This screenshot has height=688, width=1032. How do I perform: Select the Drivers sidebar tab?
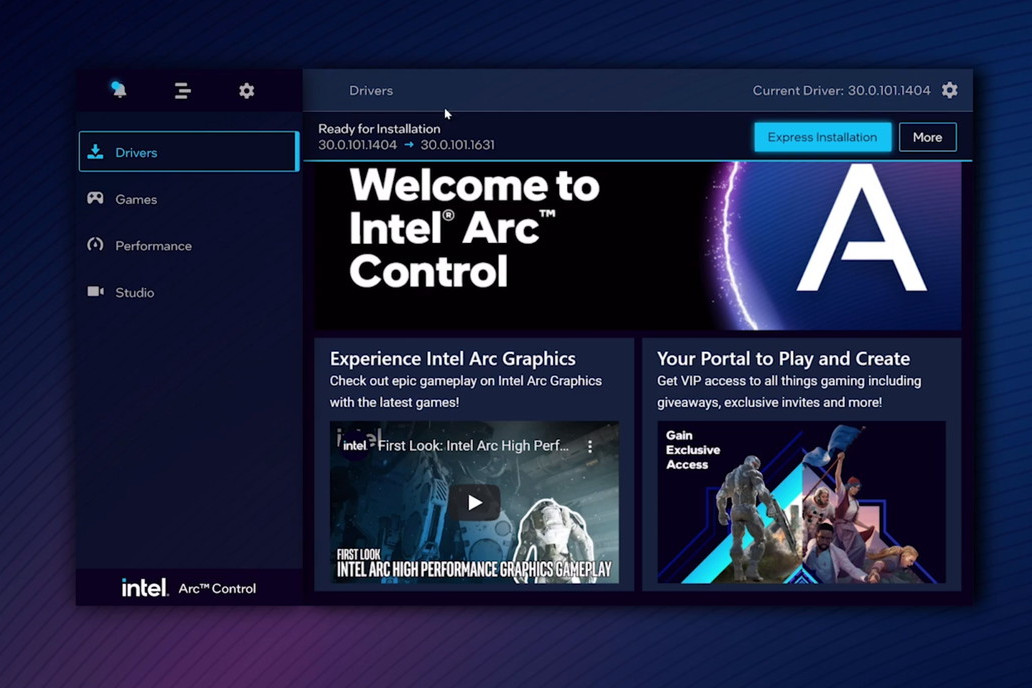189,151
